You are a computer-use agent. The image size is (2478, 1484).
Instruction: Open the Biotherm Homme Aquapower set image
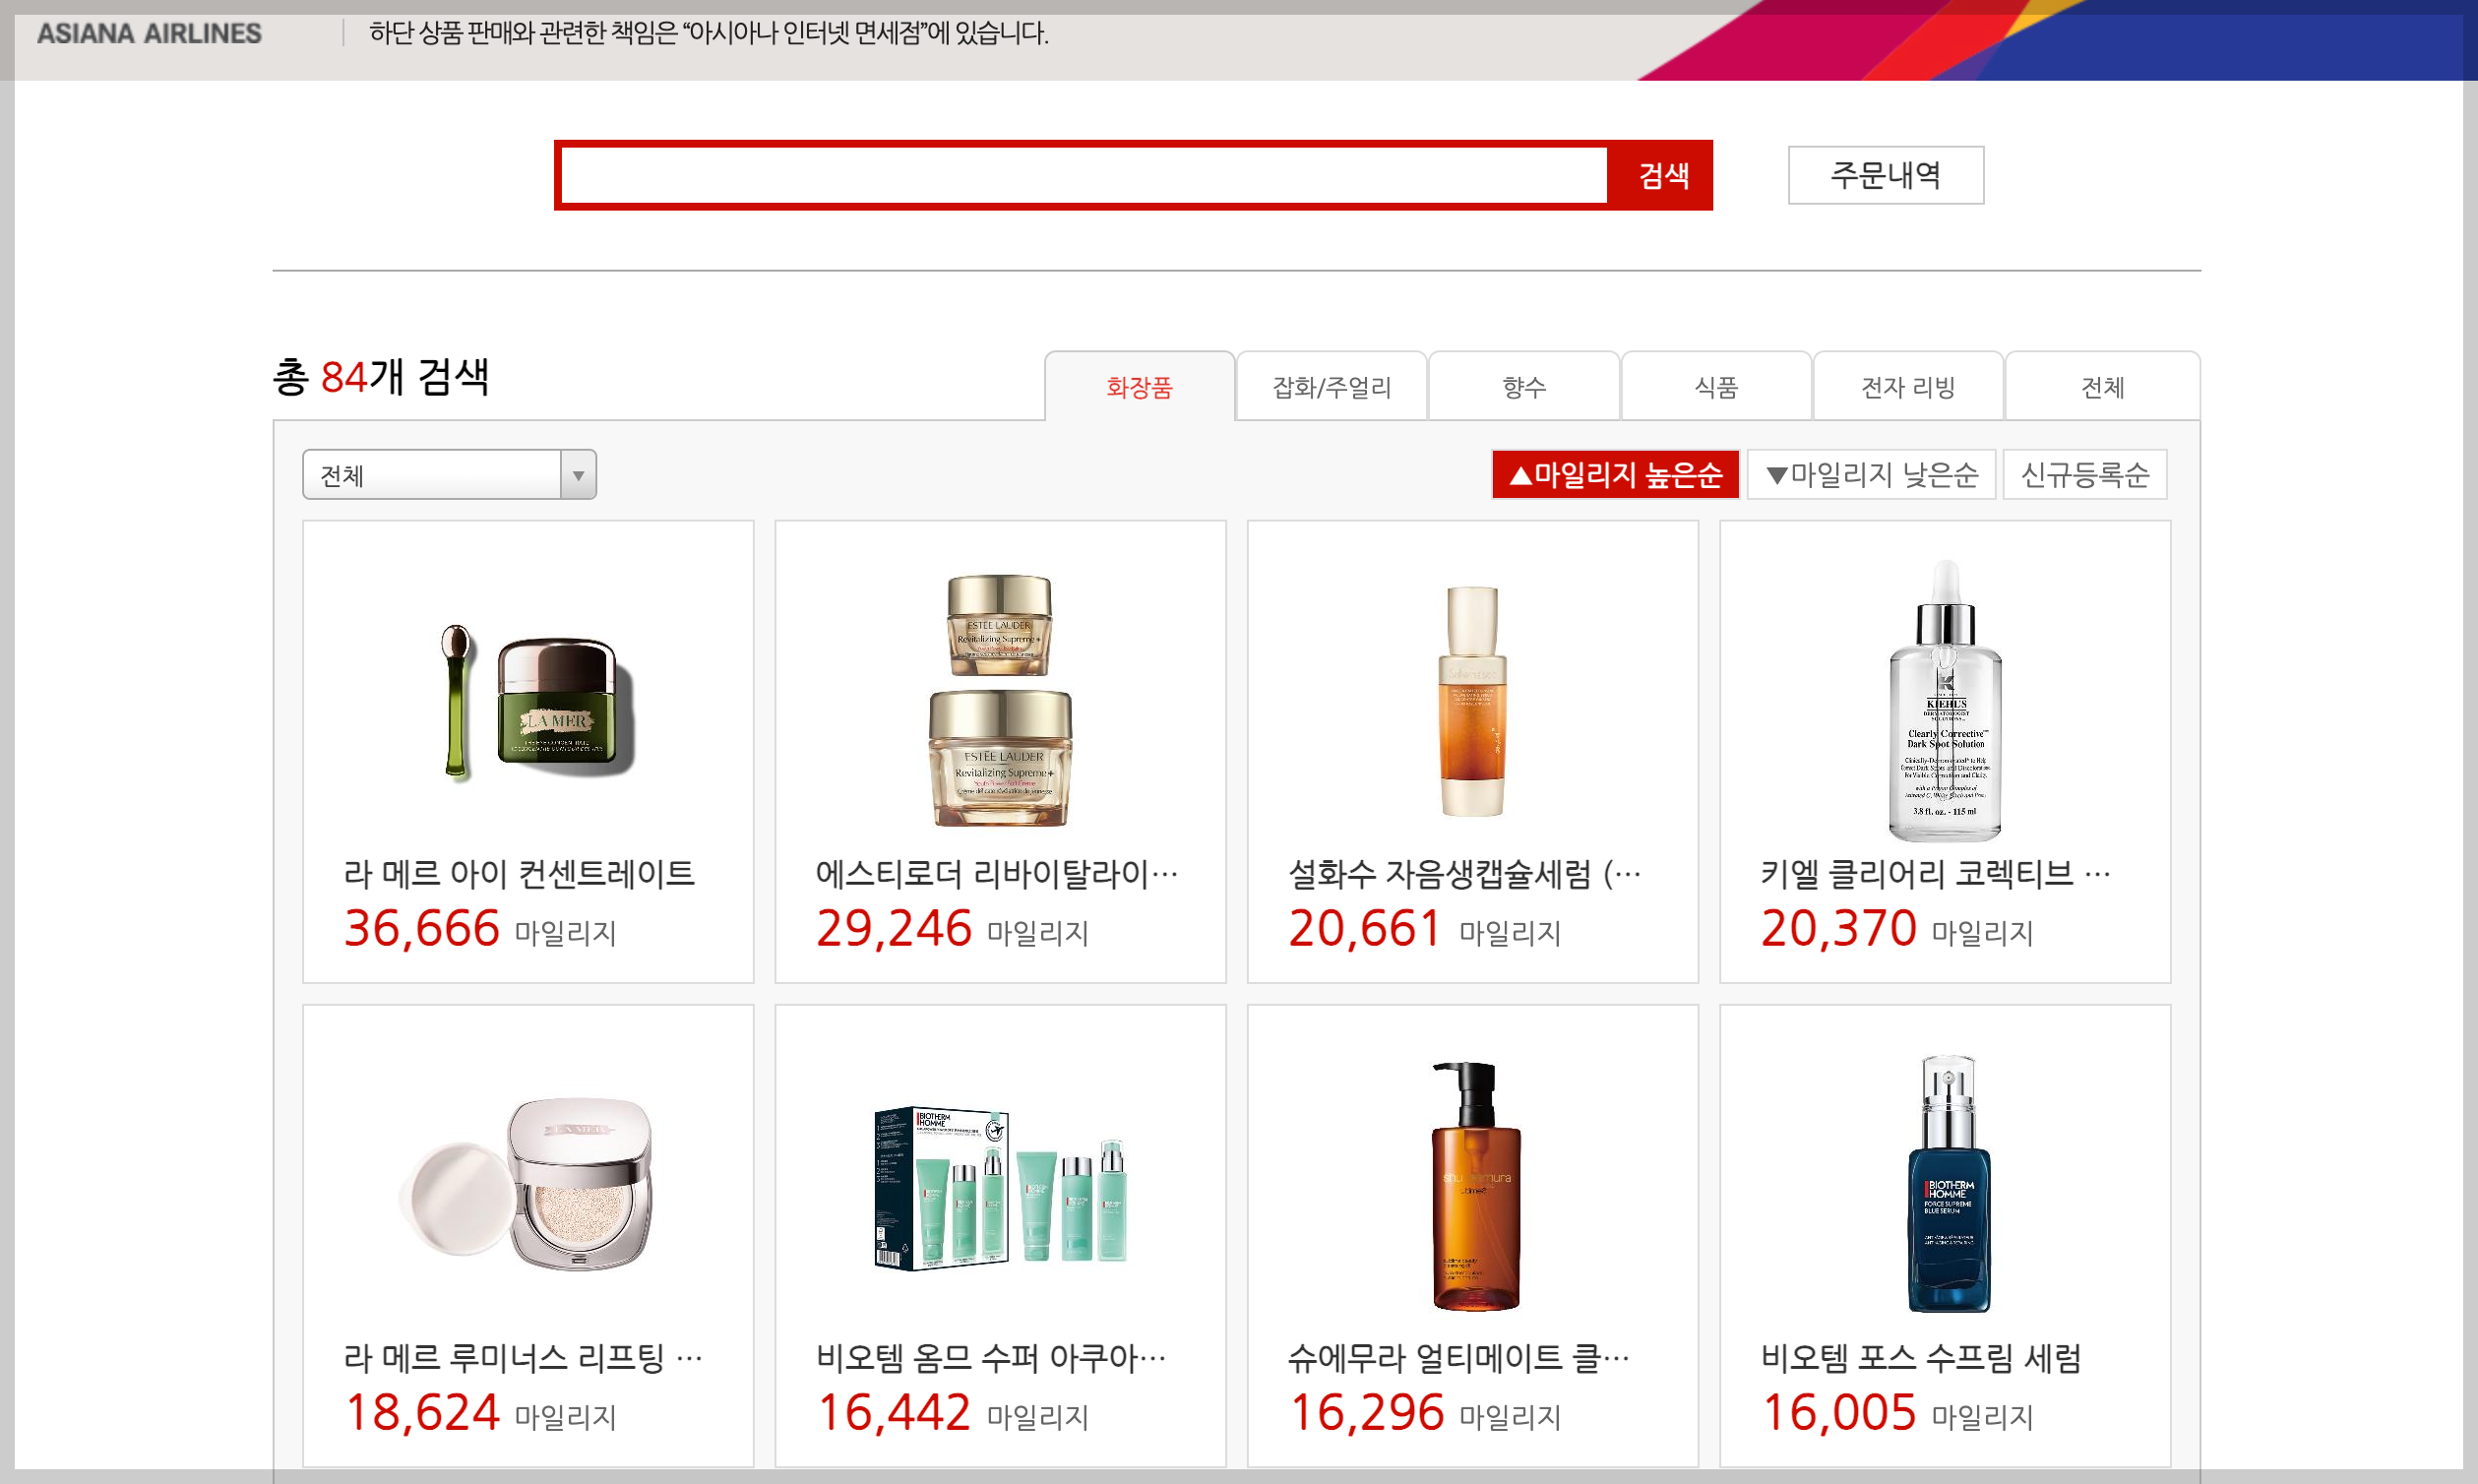[x=1000, y=1187]
